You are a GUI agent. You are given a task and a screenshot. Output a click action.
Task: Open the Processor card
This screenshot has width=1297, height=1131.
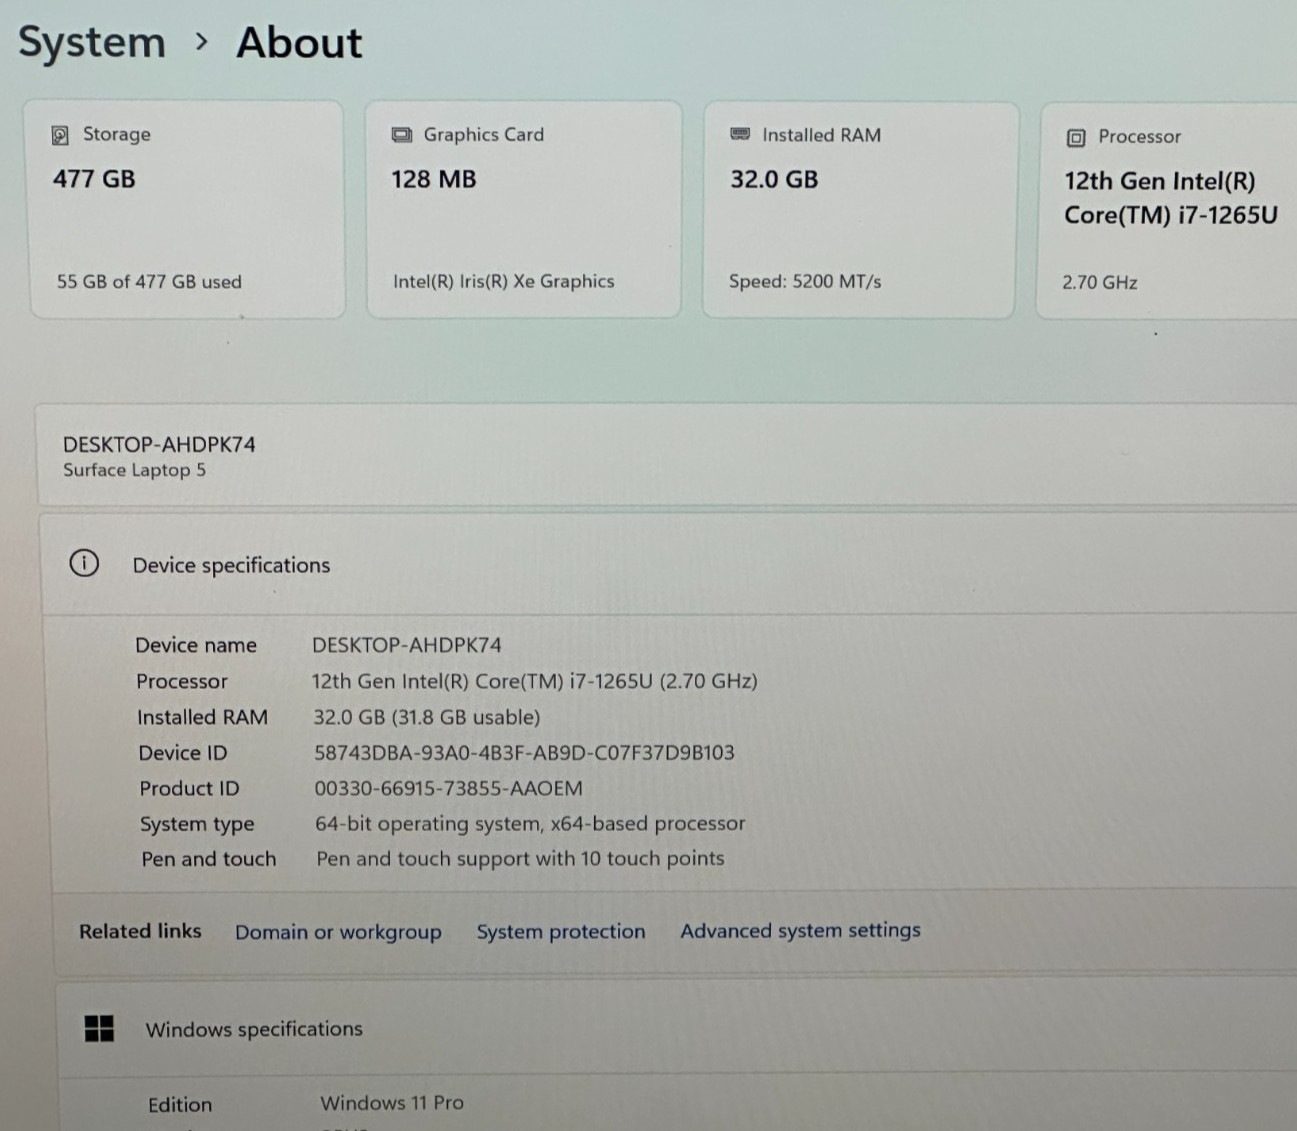pos(1167,211)
